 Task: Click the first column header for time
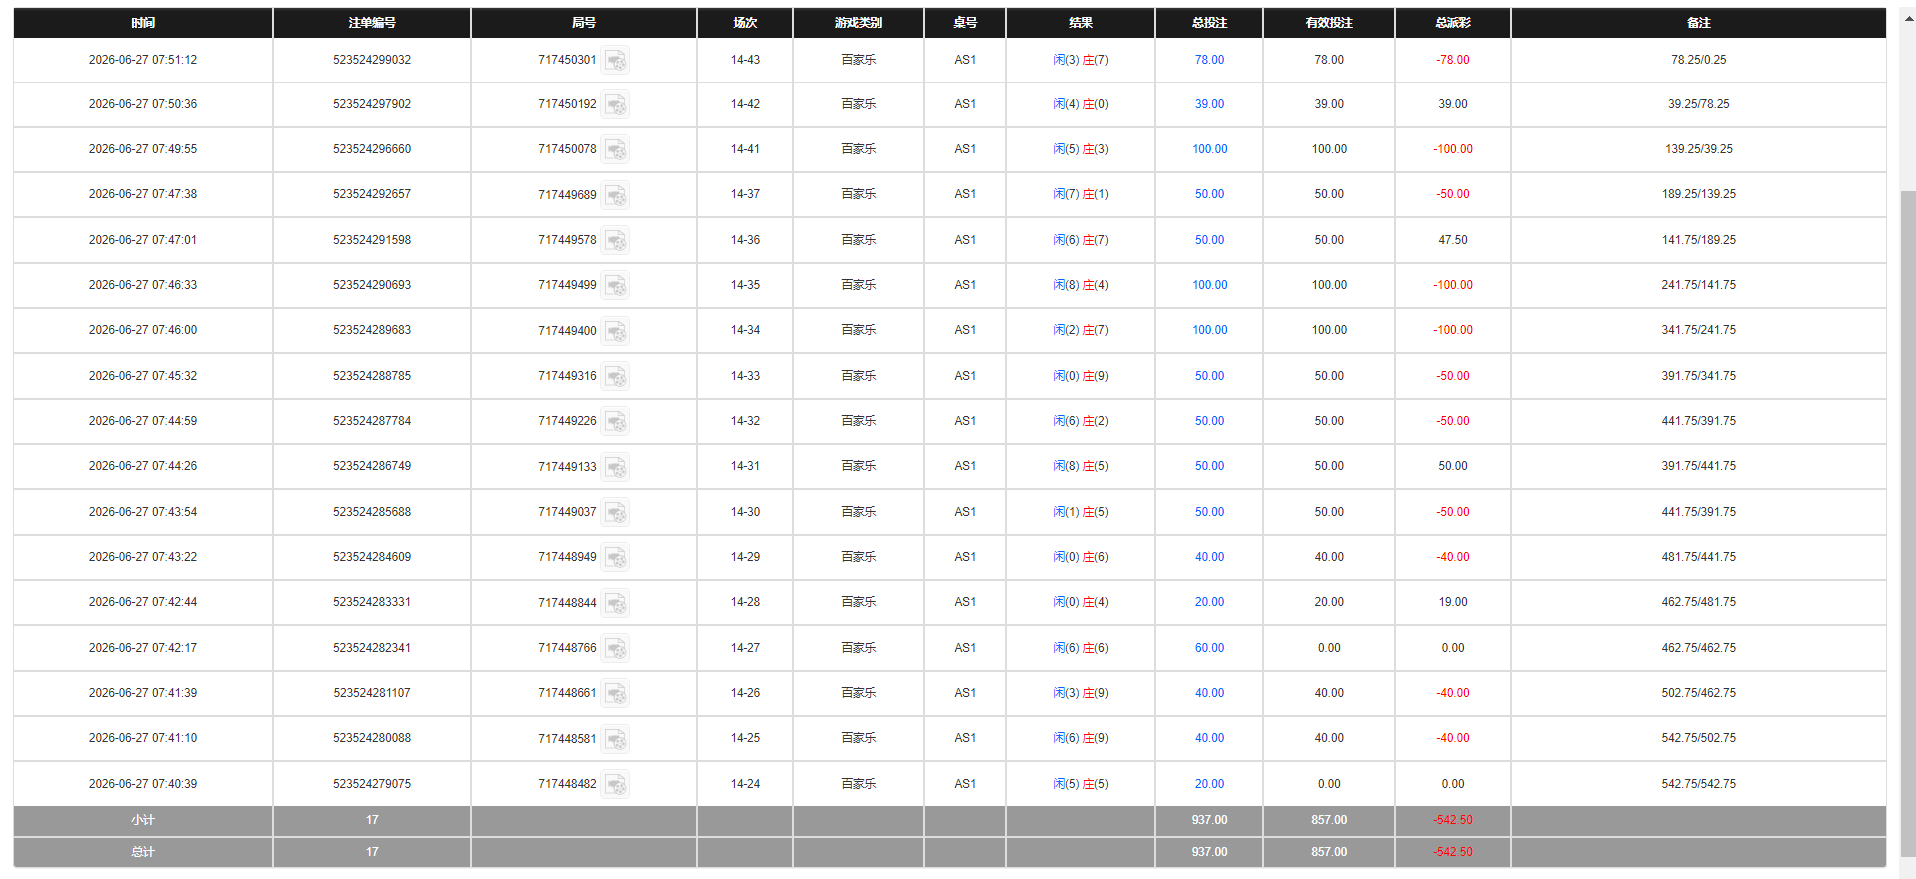[x=143, y=23]
